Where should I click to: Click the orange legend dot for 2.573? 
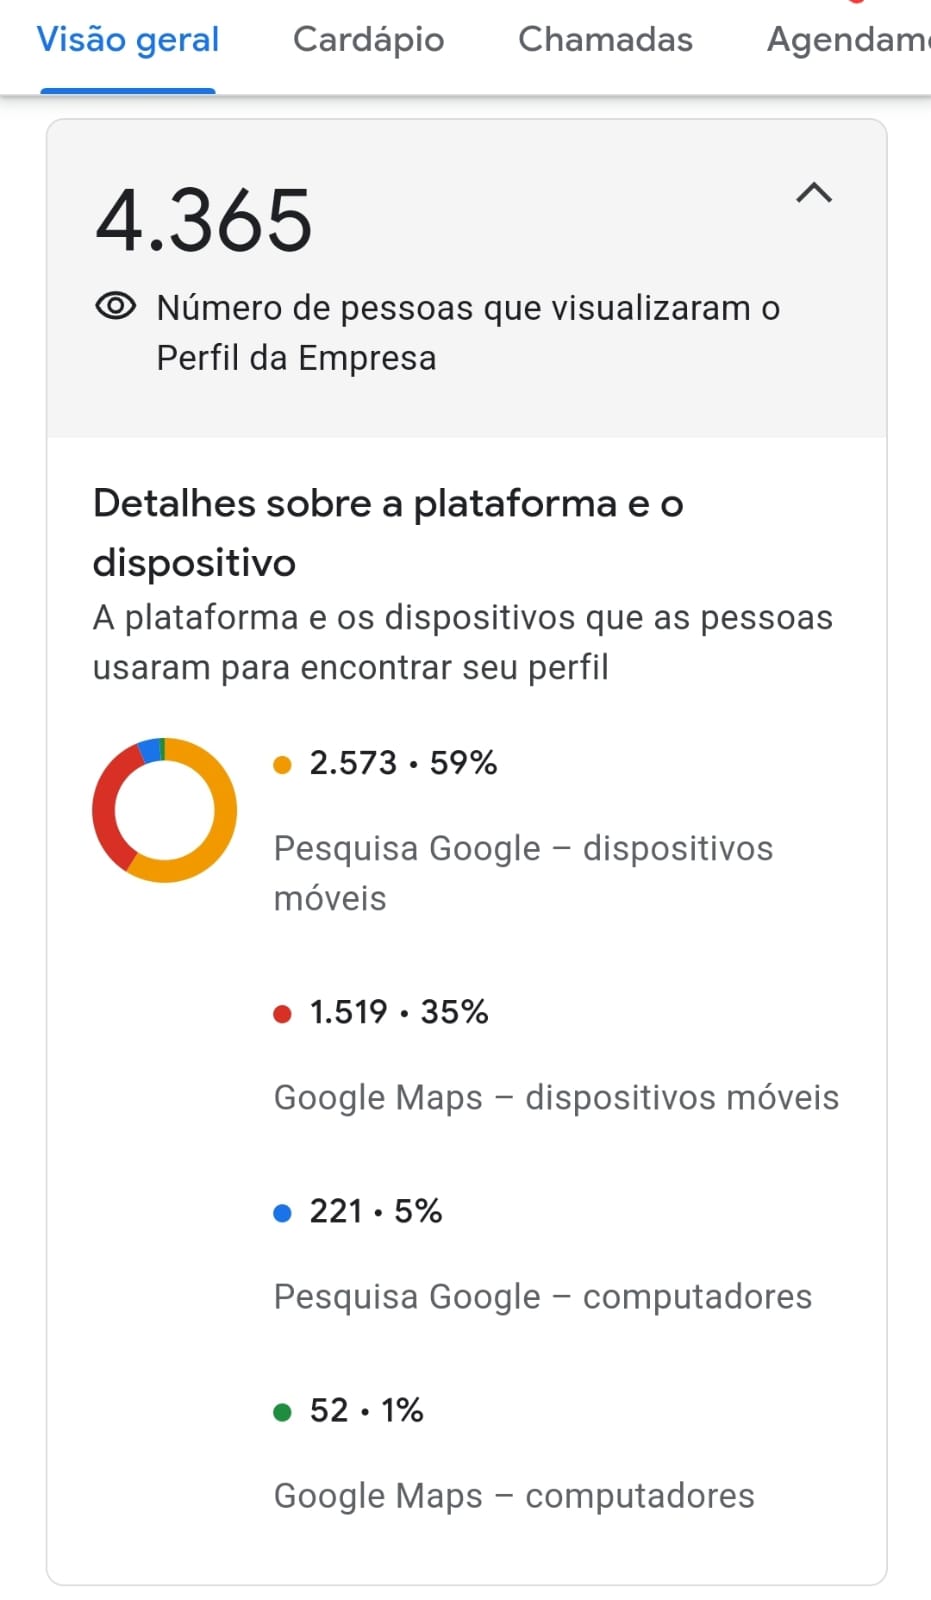(282, 765)
